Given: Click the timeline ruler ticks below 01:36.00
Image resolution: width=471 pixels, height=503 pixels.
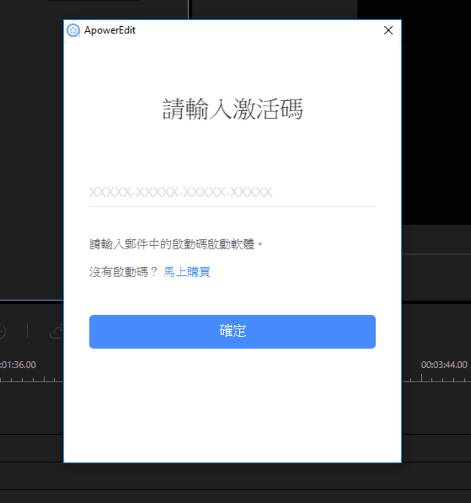Looking at the screenshot, I should [x=32, y=379].
